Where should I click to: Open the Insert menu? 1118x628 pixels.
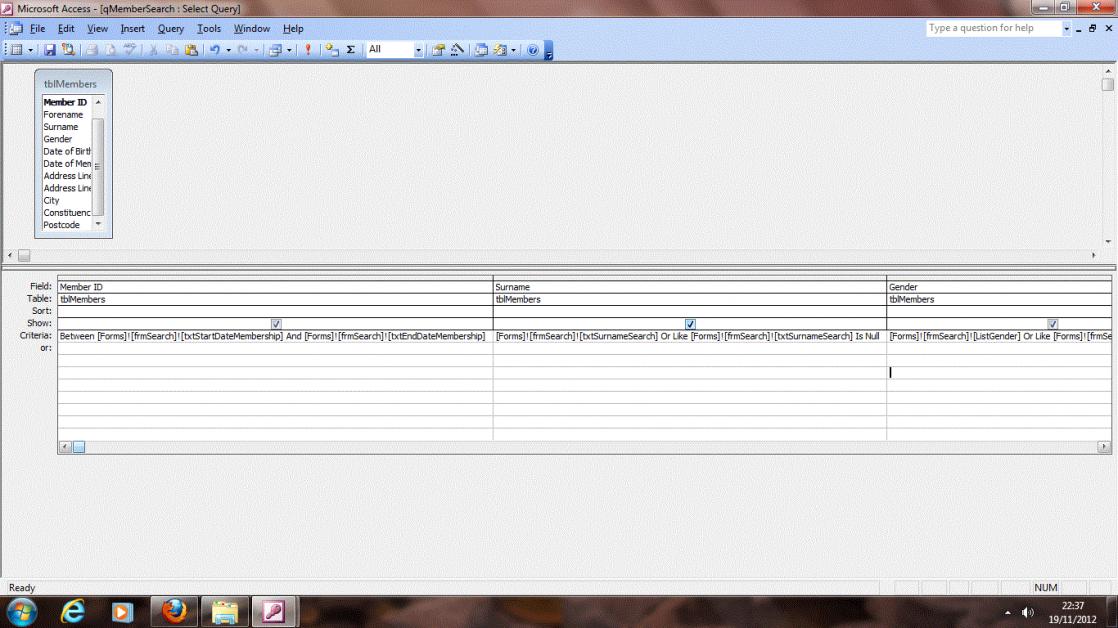click(132, 29)
